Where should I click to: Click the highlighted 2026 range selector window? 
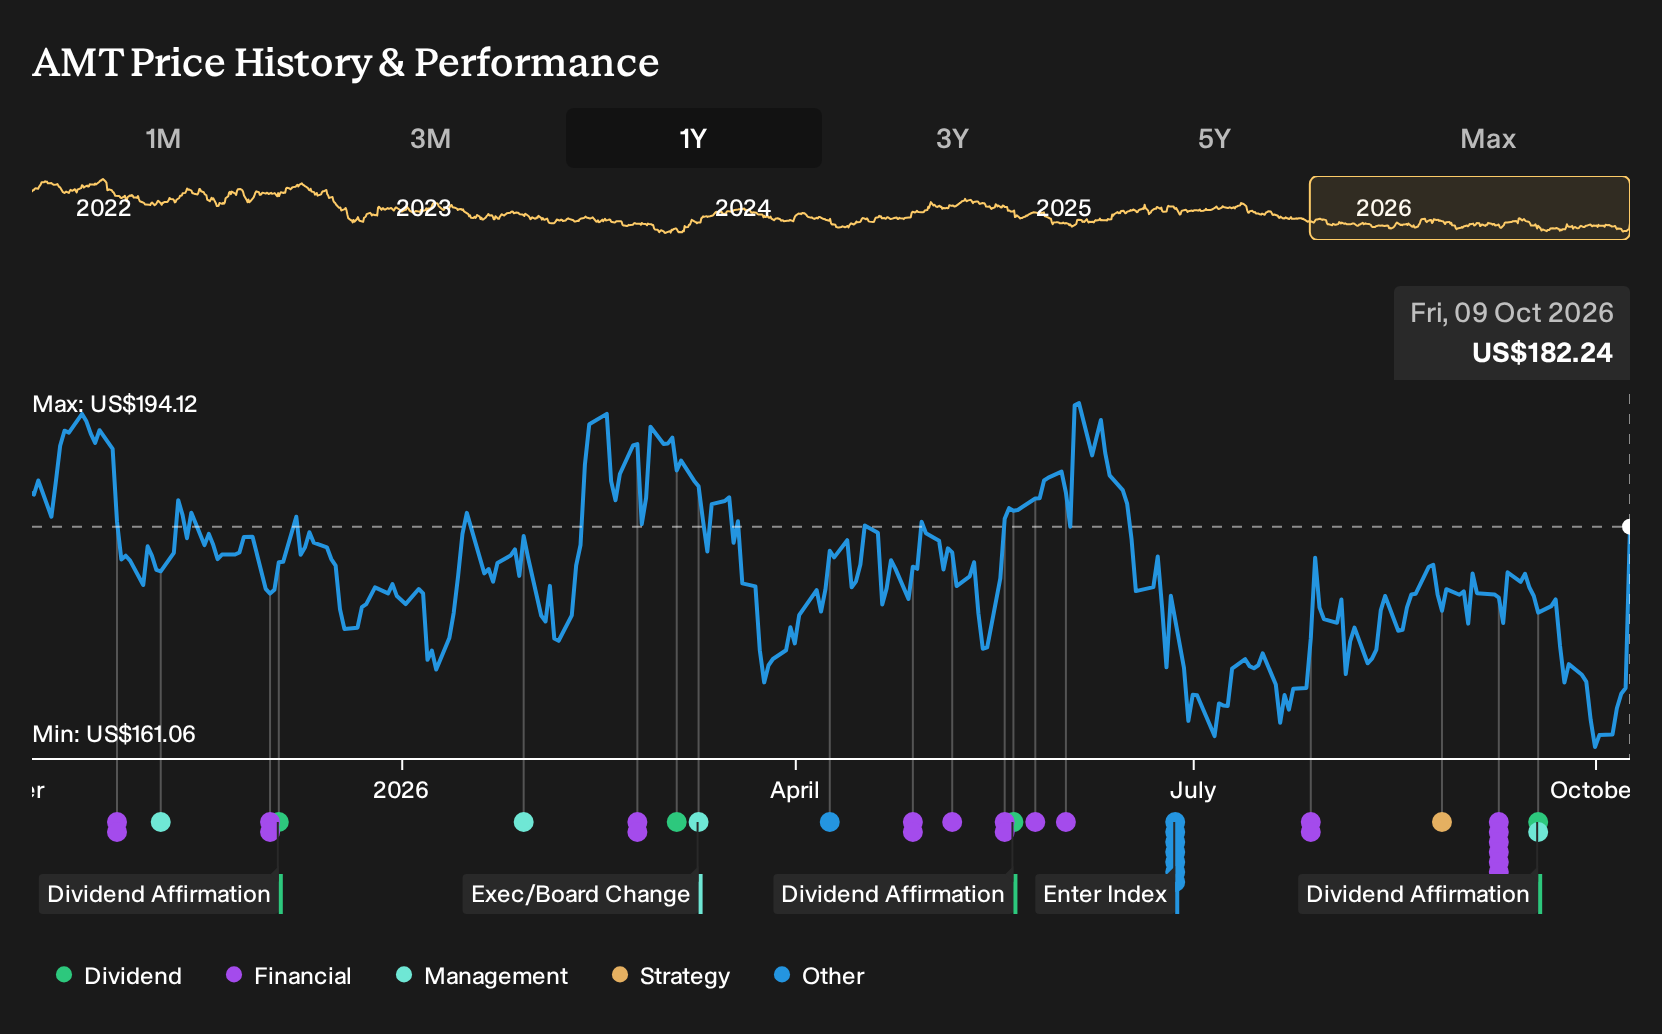point(1469,208)
